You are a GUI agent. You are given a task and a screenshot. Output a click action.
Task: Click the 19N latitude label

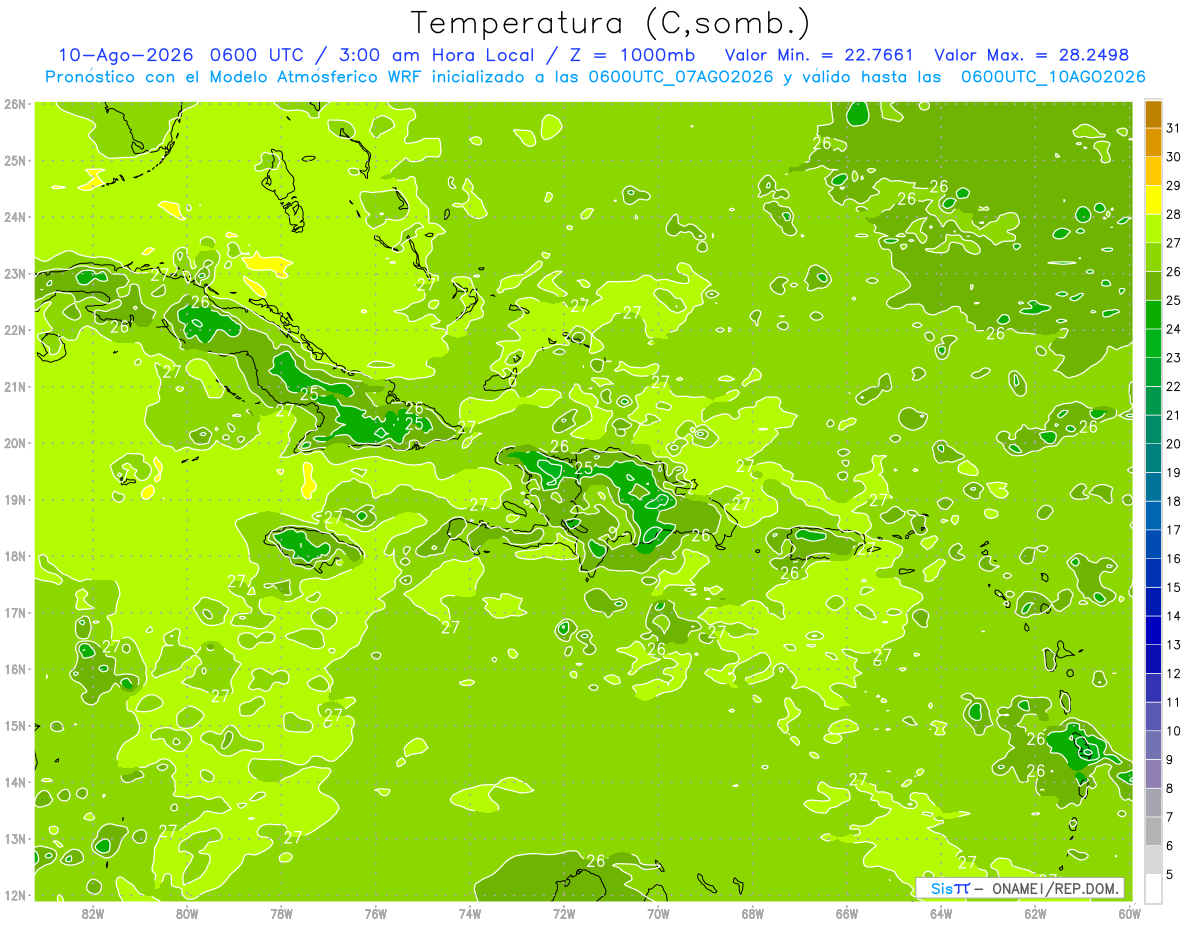click(x=14, y=499)
